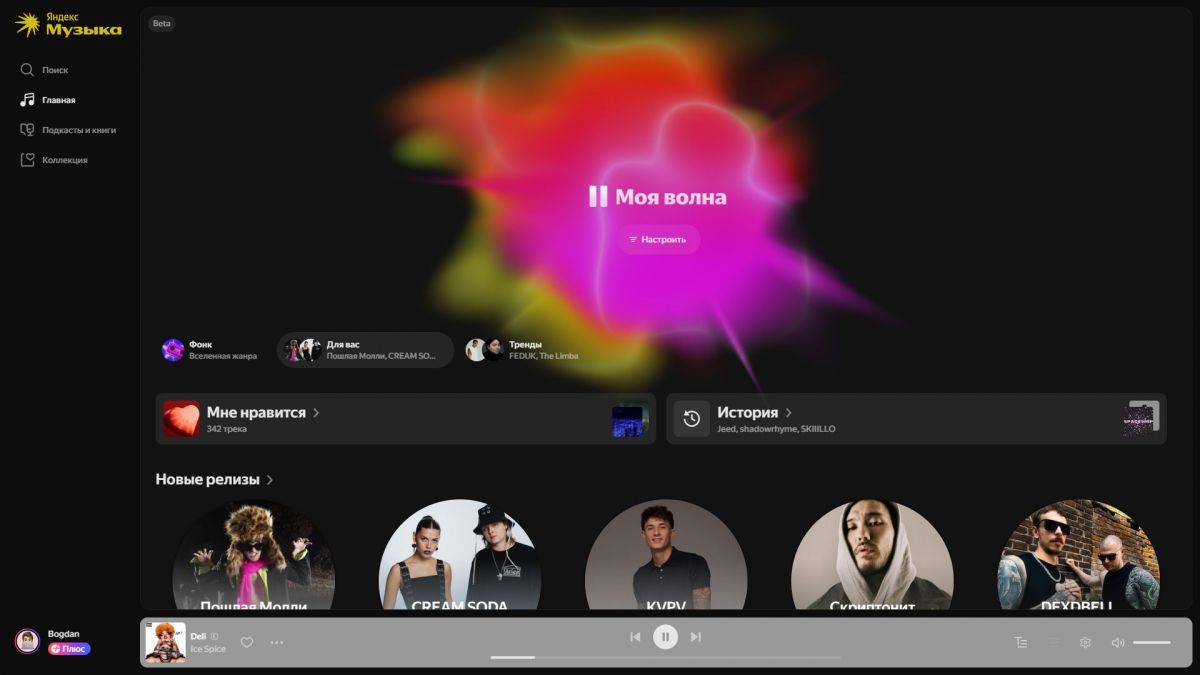Open Новые релизы heading
The width and height of the screenshot is (1200, 675).
click(207, 479)
